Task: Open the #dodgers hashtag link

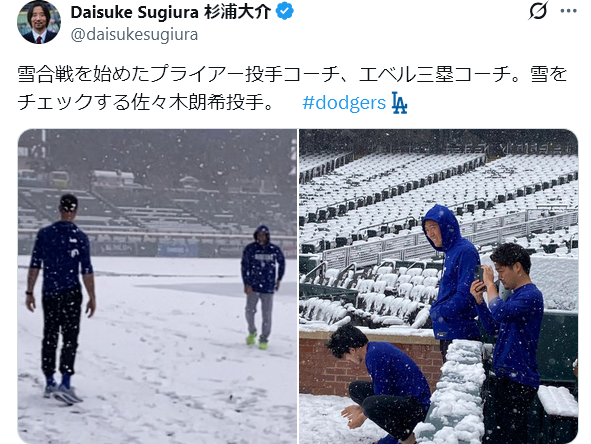Action: [x=344, y=103]
